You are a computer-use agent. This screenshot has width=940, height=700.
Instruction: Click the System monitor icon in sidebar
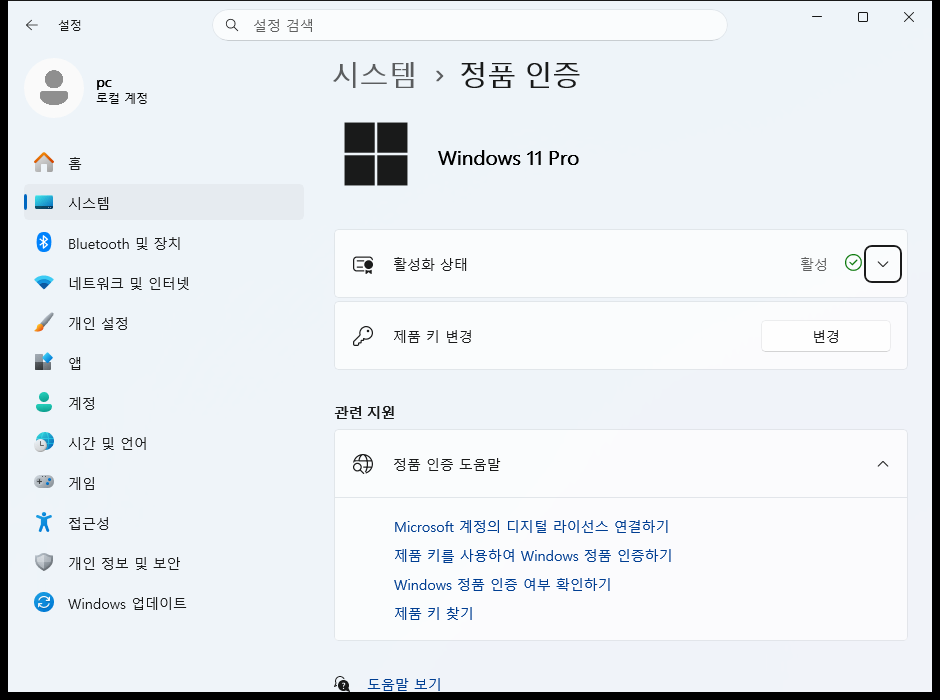(x=44, y=203)
